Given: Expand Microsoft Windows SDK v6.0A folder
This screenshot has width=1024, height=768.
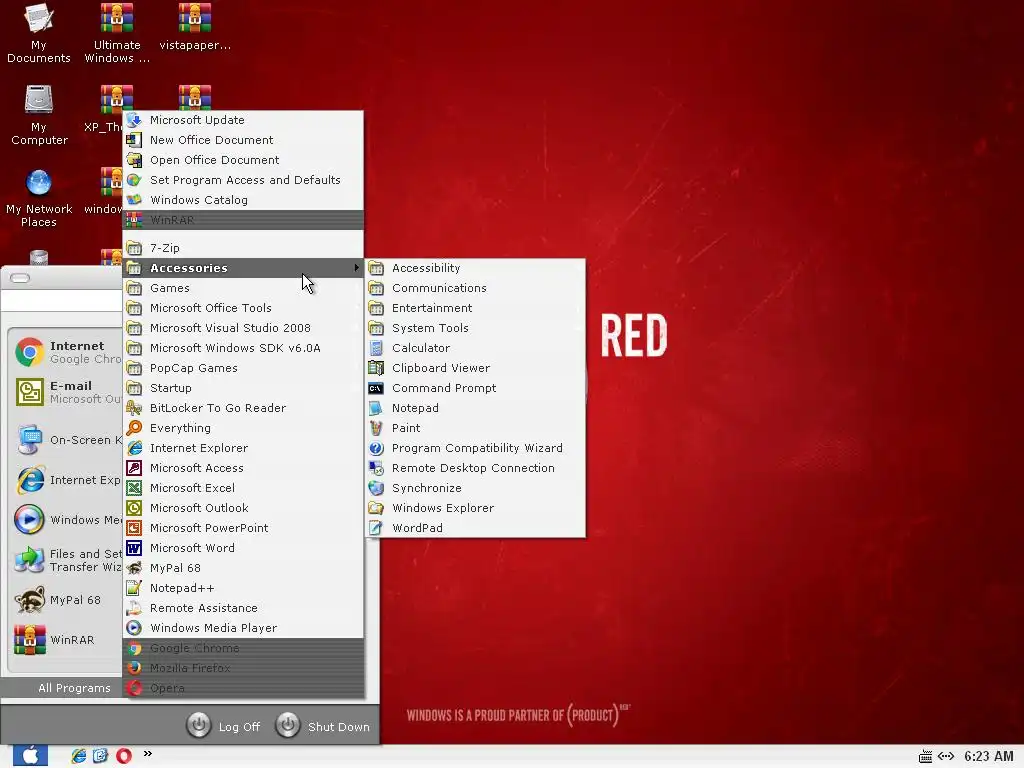Looking at the screenshot, I should (x=243, y=348).
